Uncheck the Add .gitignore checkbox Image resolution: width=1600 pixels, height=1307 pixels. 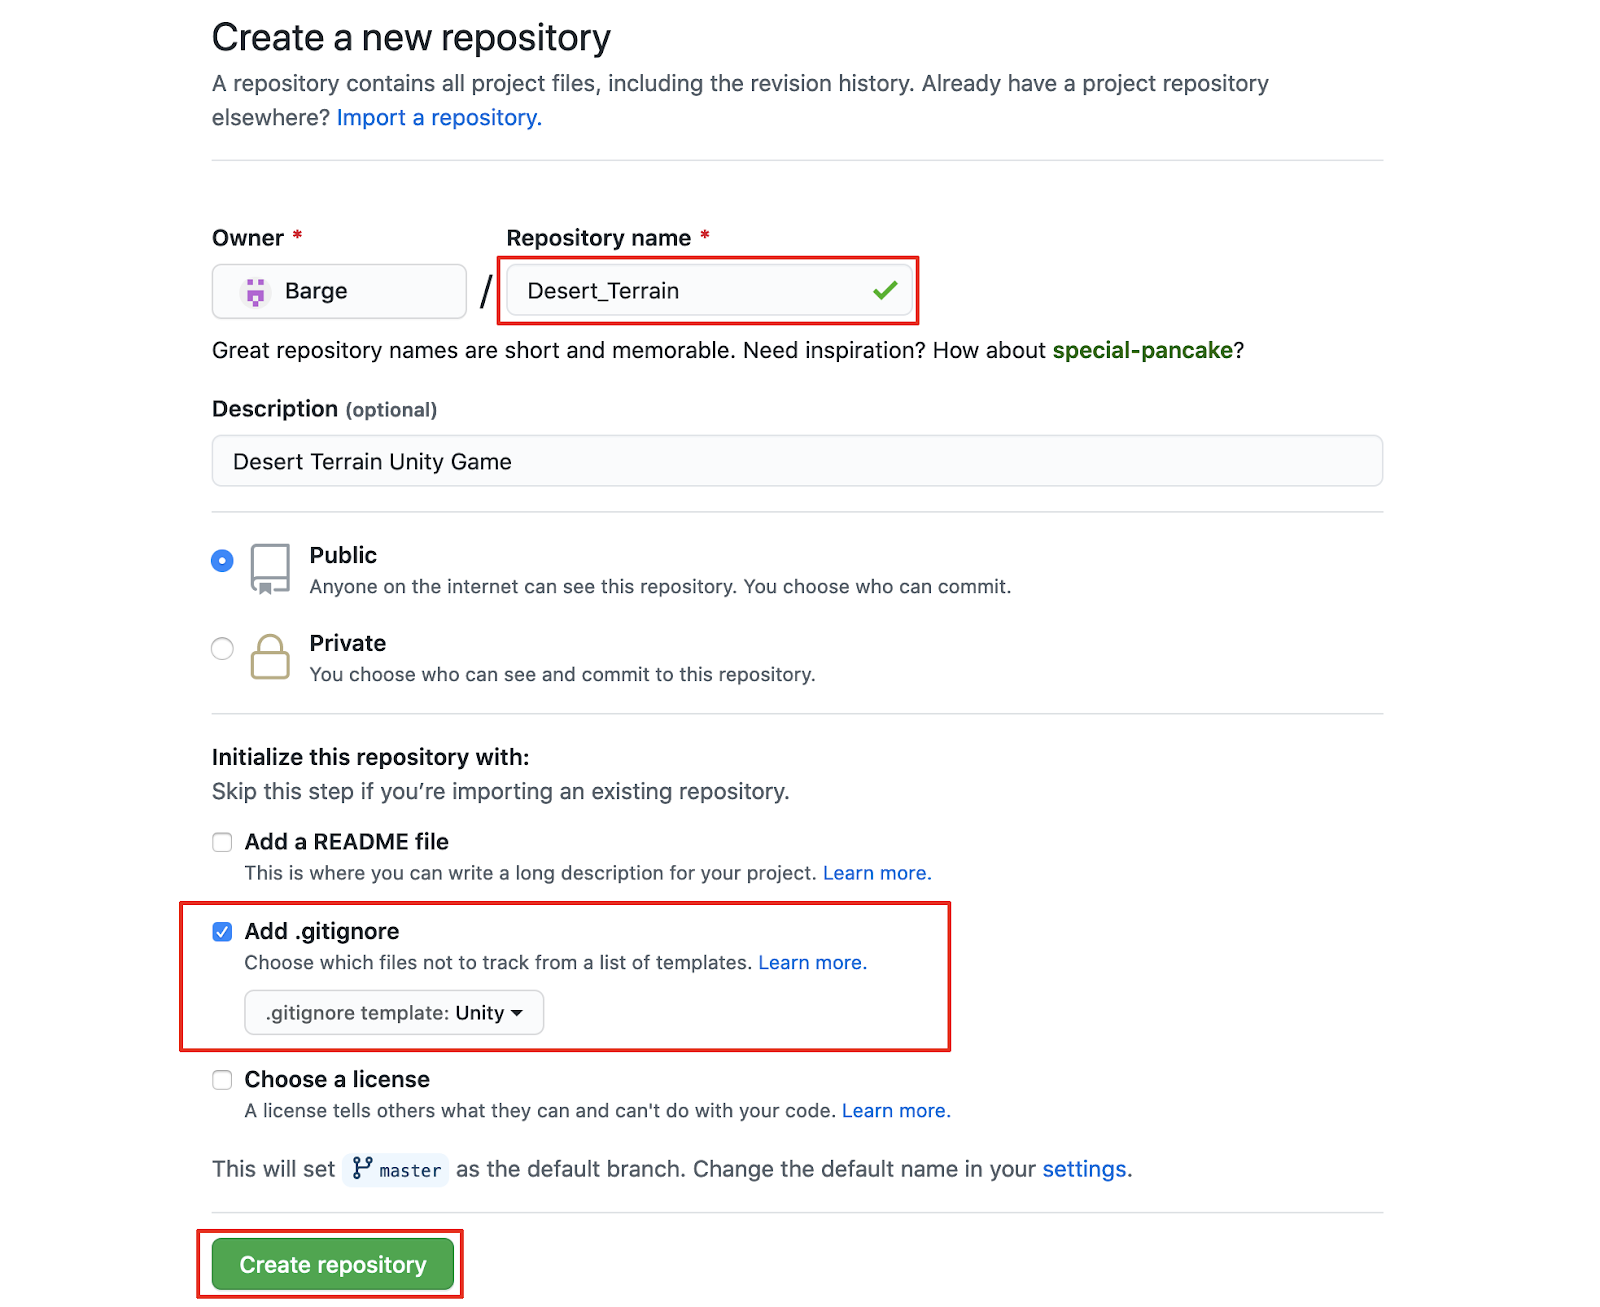coord(222,932)
